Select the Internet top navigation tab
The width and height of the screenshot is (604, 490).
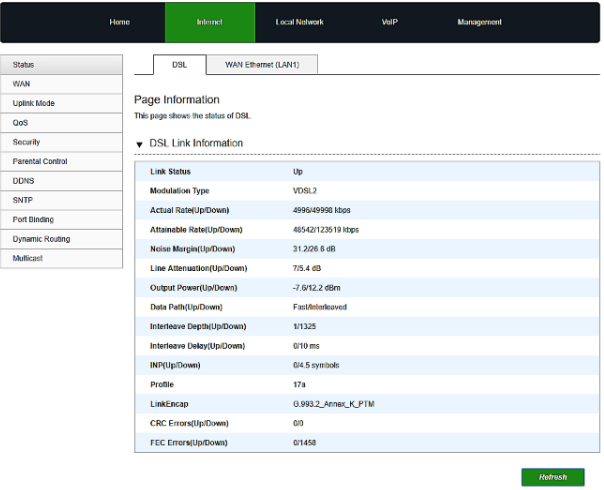pyautogui.click(x=210, y=22)
